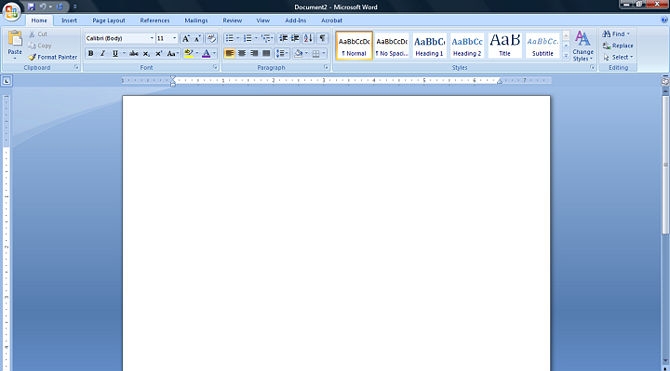Activate the Format Painter
670x371 pixels.
[53, 57]
